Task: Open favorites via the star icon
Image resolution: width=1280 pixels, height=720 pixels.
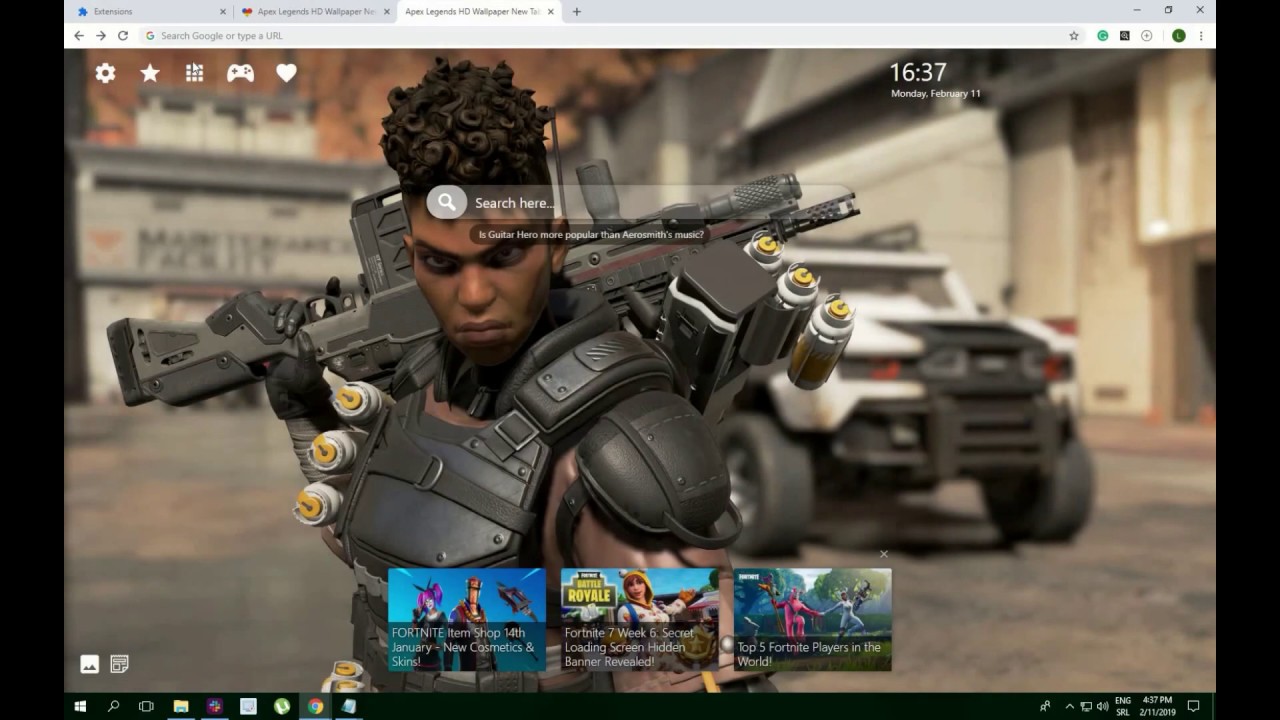Action: 150,73
